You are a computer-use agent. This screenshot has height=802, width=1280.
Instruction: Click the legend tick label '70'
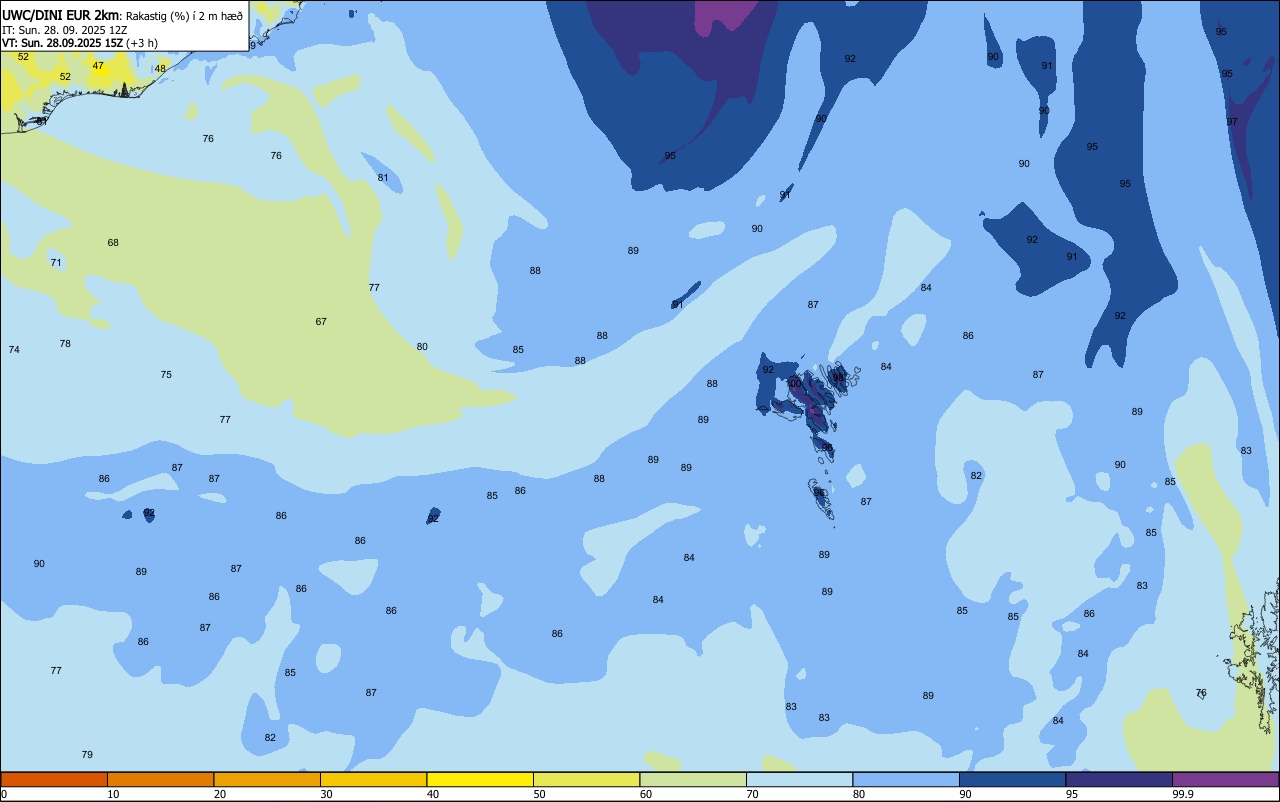coord(752,794)
